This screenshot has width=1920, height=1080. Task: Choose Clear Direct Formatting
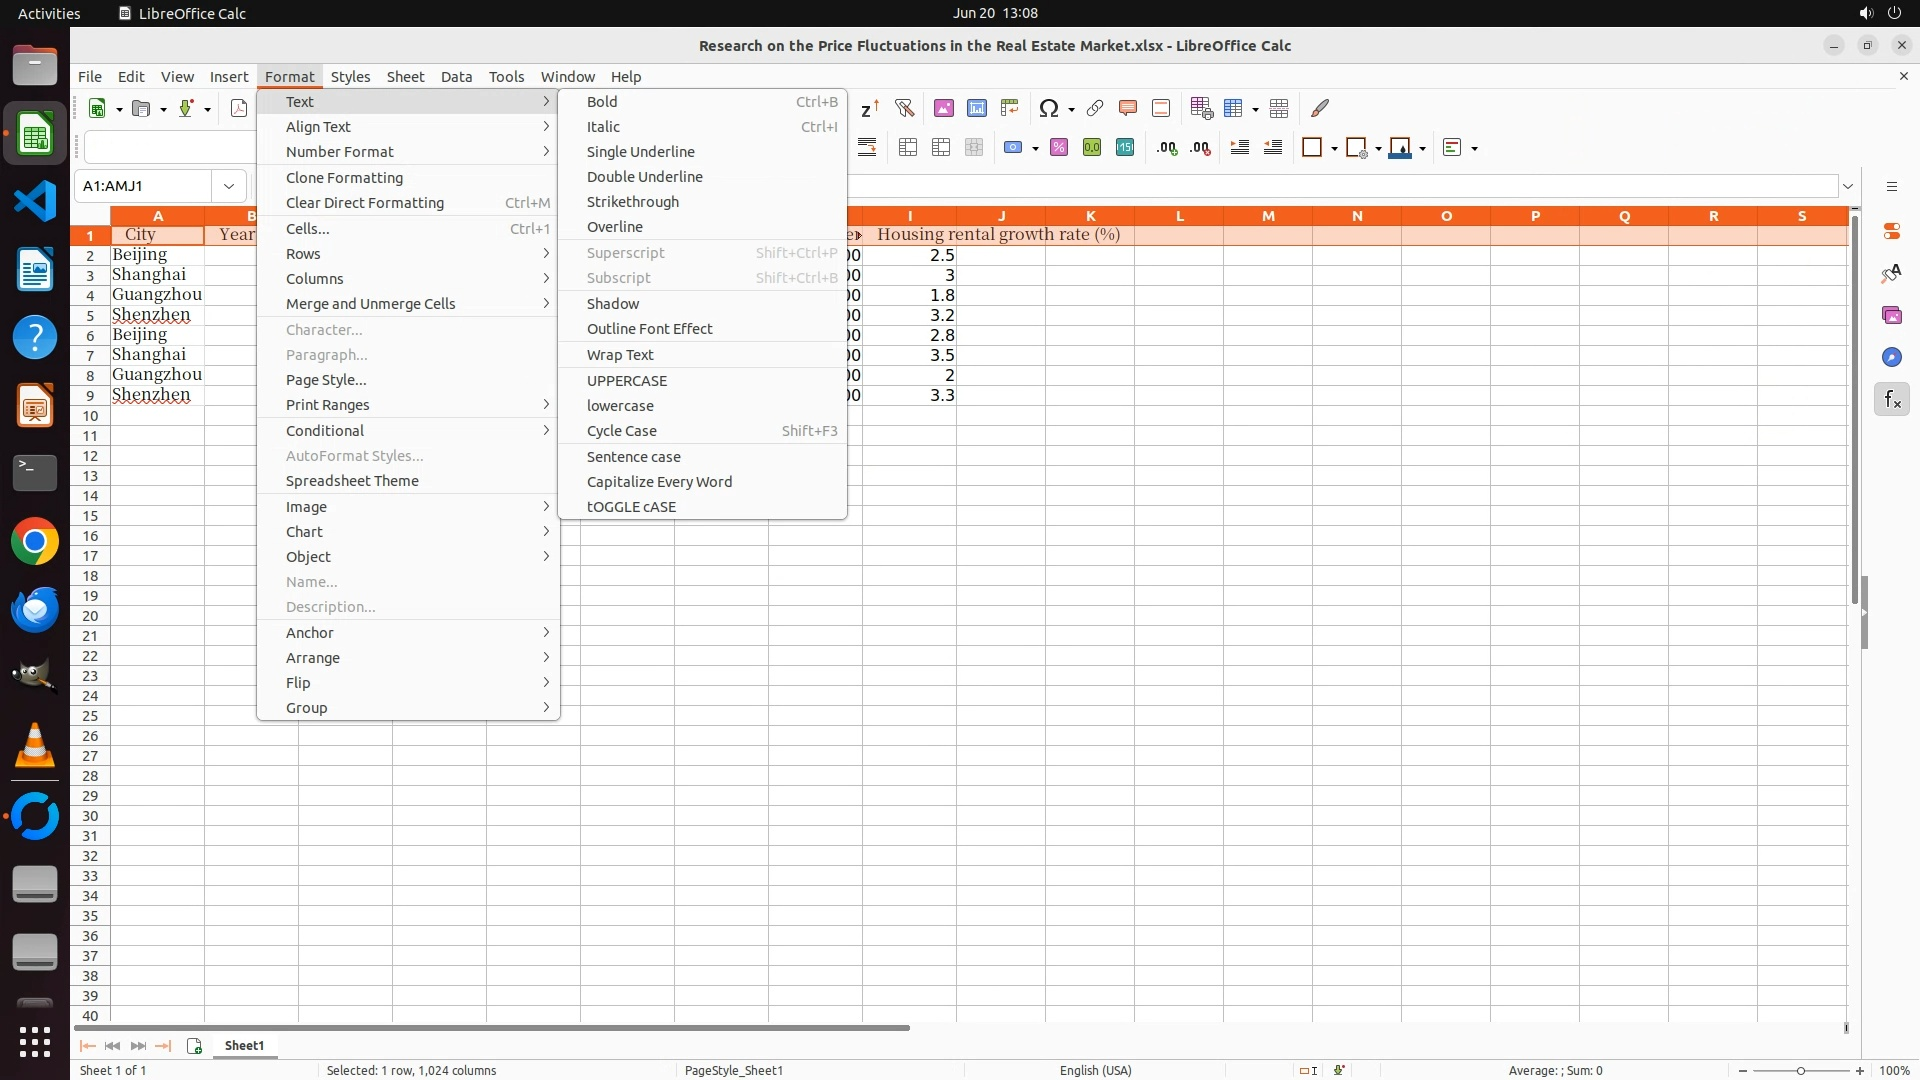[365, 203]
